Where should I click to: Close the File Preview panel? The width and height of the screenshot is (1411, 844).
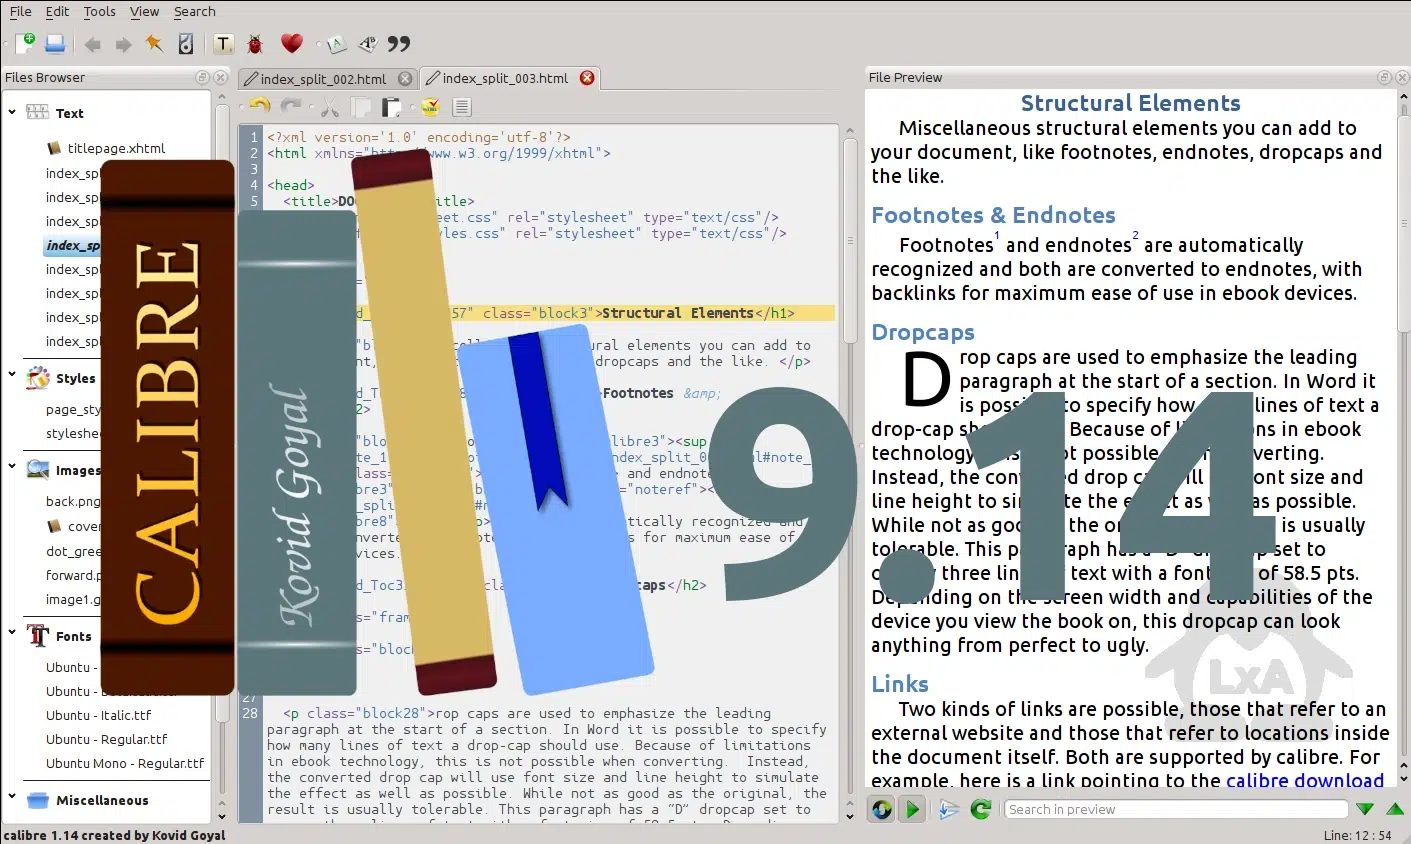pos(1400,77)
